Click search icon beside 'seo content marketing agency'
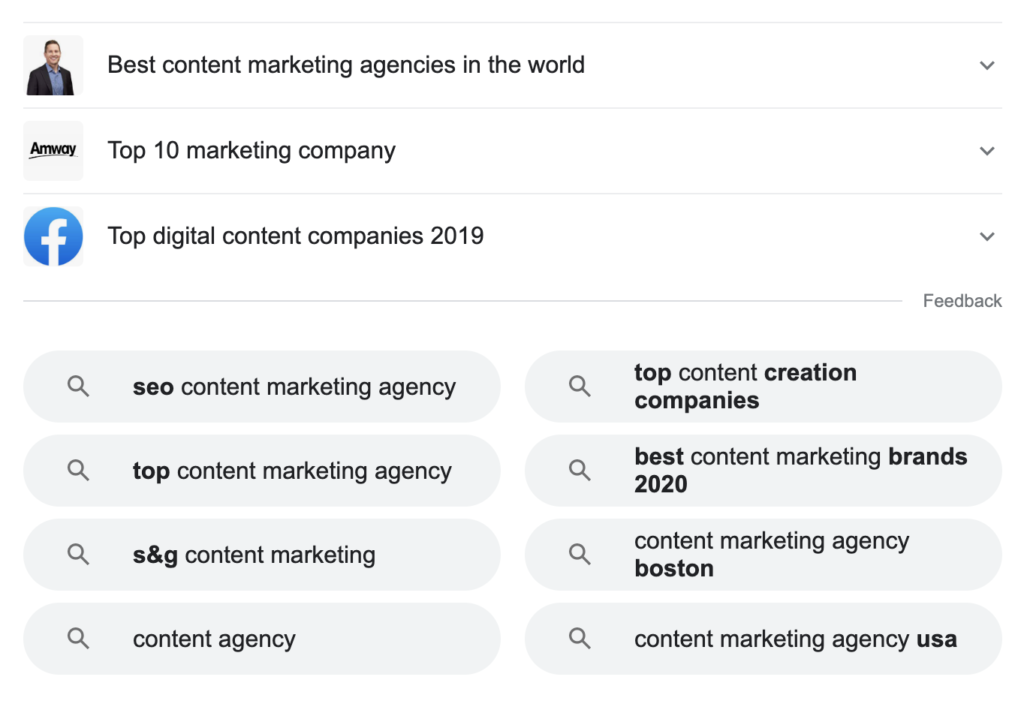The height and width of the screenshot is (704, 1024). click(78, 387)
